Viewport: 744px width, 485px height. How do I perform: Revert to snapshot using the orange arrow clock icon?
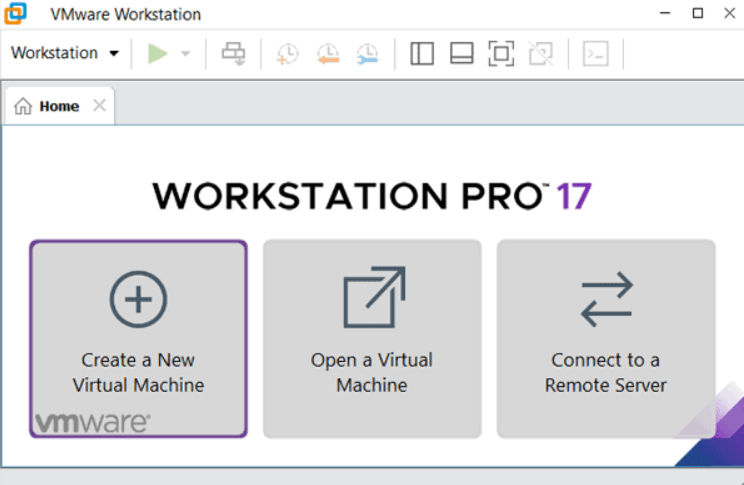(x=328, y=53)
